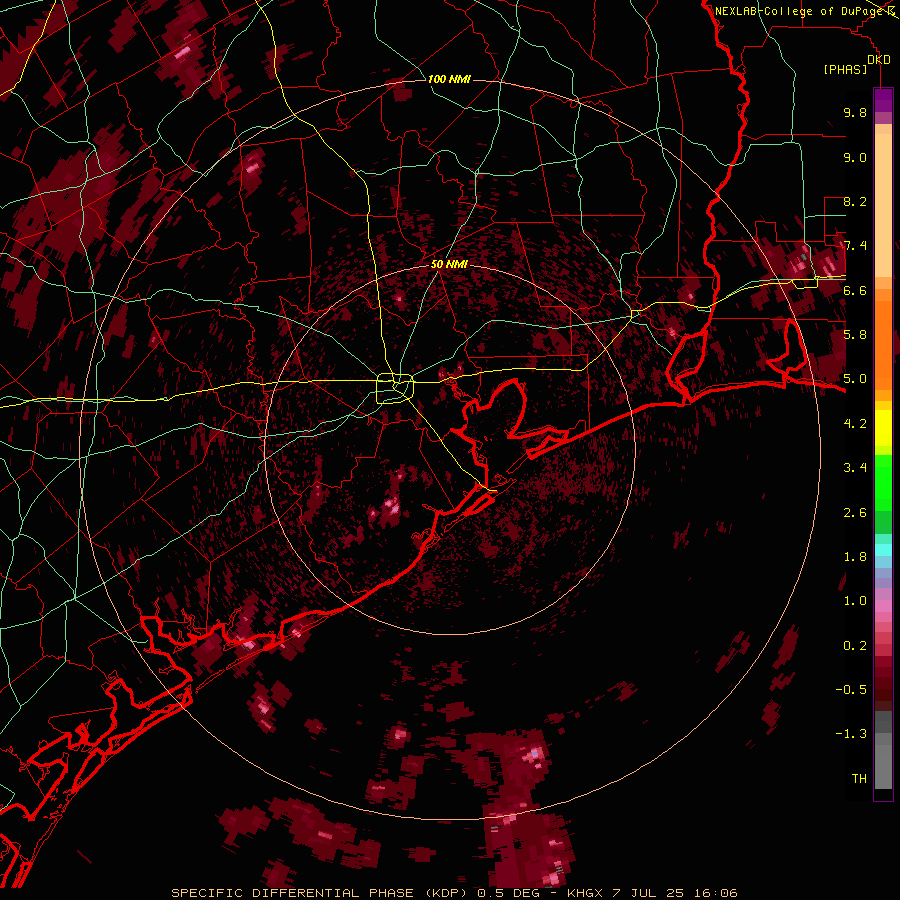The image size is (900, 900).
Task: Click the [PHAS] label above the color bar
Action: [x=845, y=69]
